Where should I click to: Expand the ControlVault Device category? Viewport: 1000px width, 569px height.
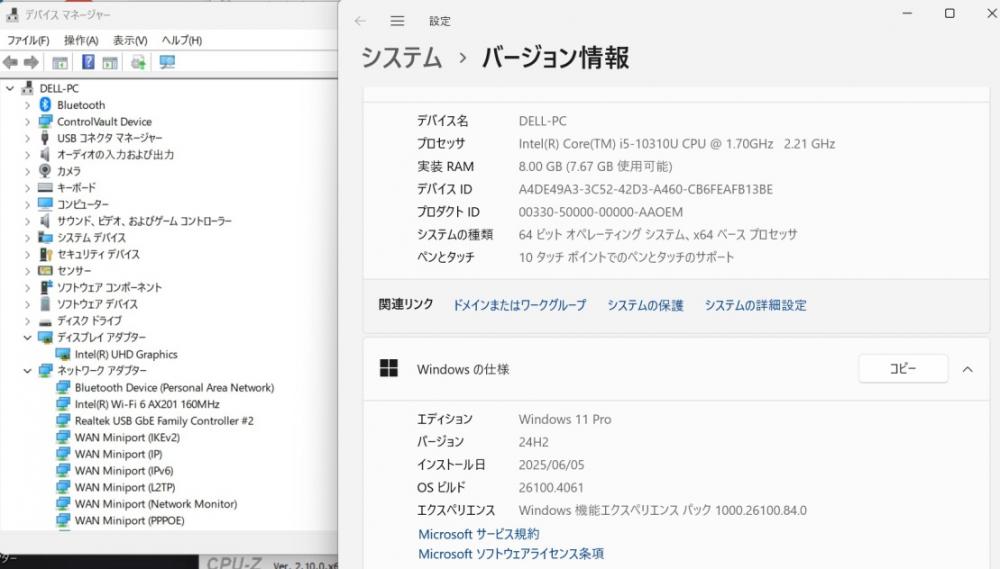27,121
